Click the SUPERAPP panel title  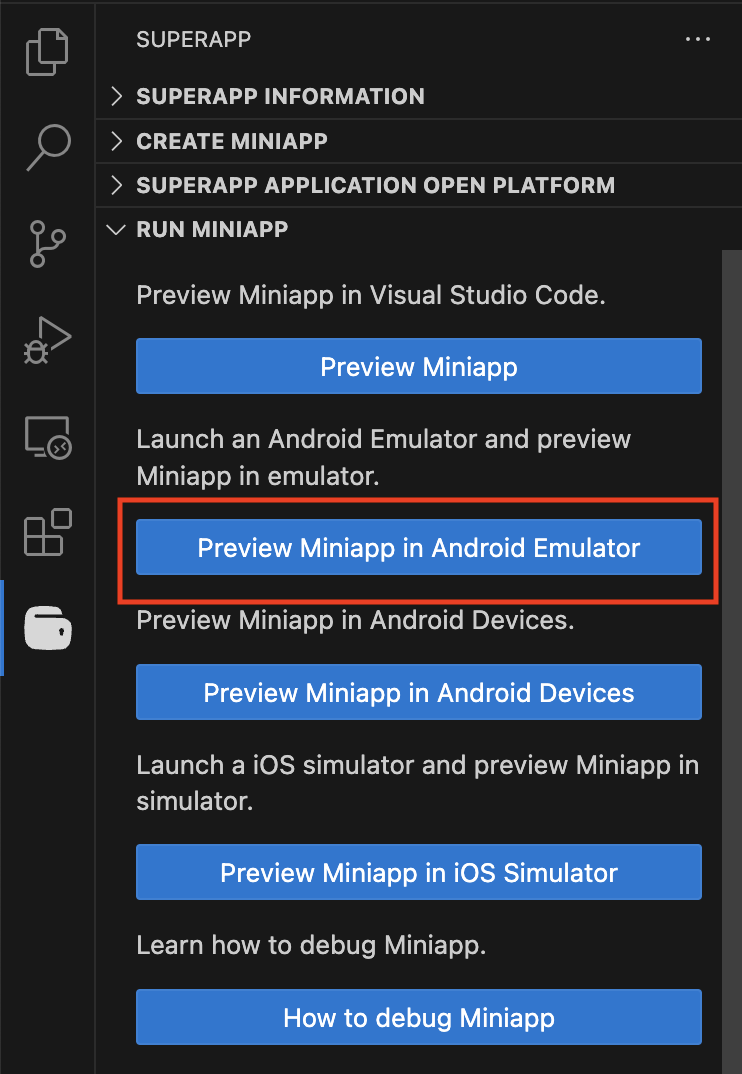(x=194, y=40)
